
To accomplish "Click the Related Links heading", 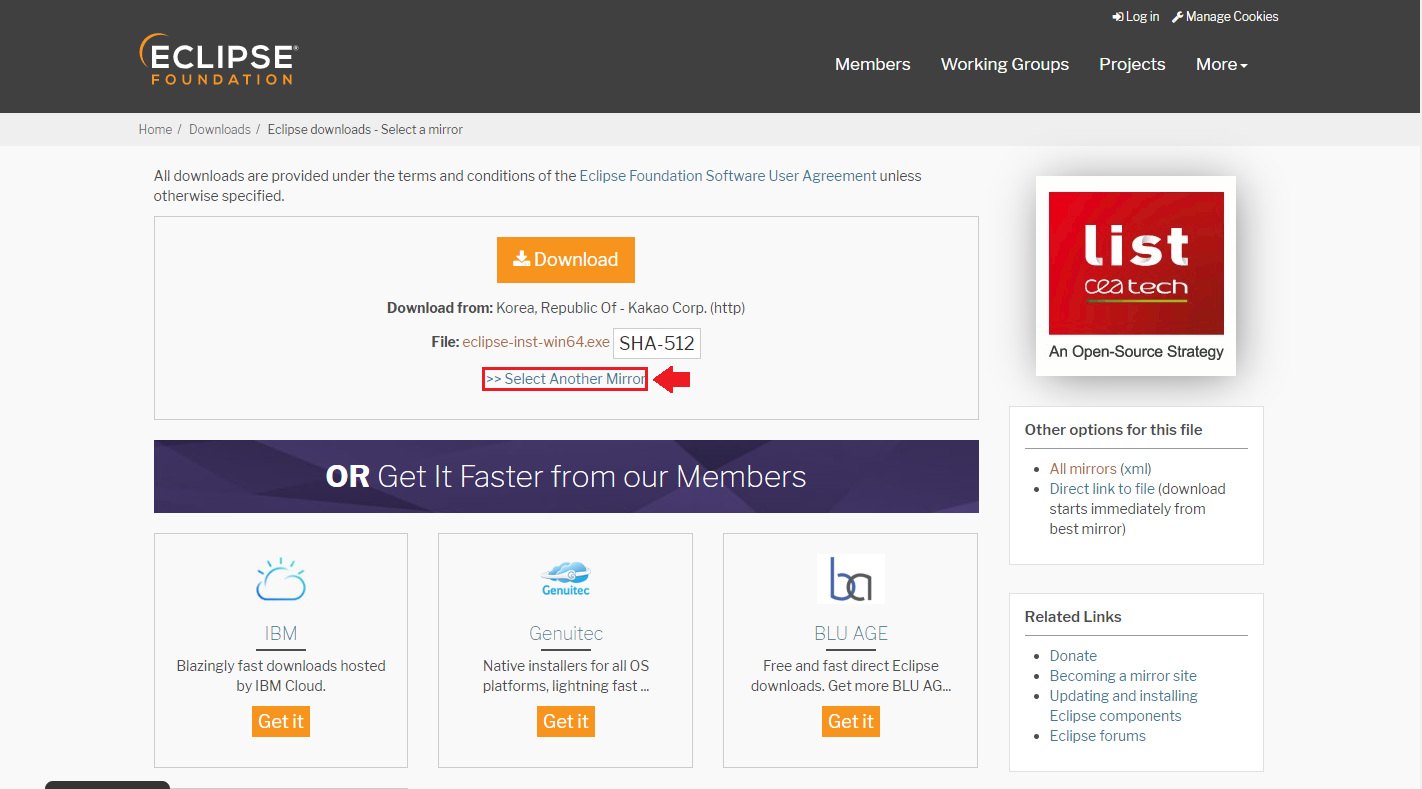I will (x=1073, y=617).
